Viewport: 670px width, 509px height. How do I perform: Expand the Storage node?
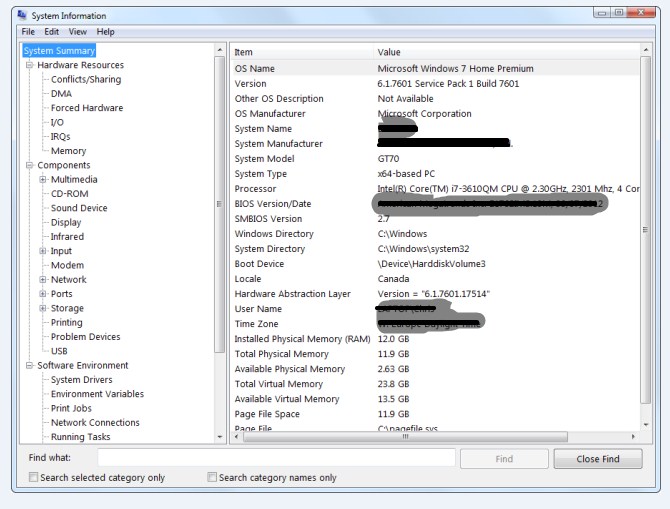43,308
